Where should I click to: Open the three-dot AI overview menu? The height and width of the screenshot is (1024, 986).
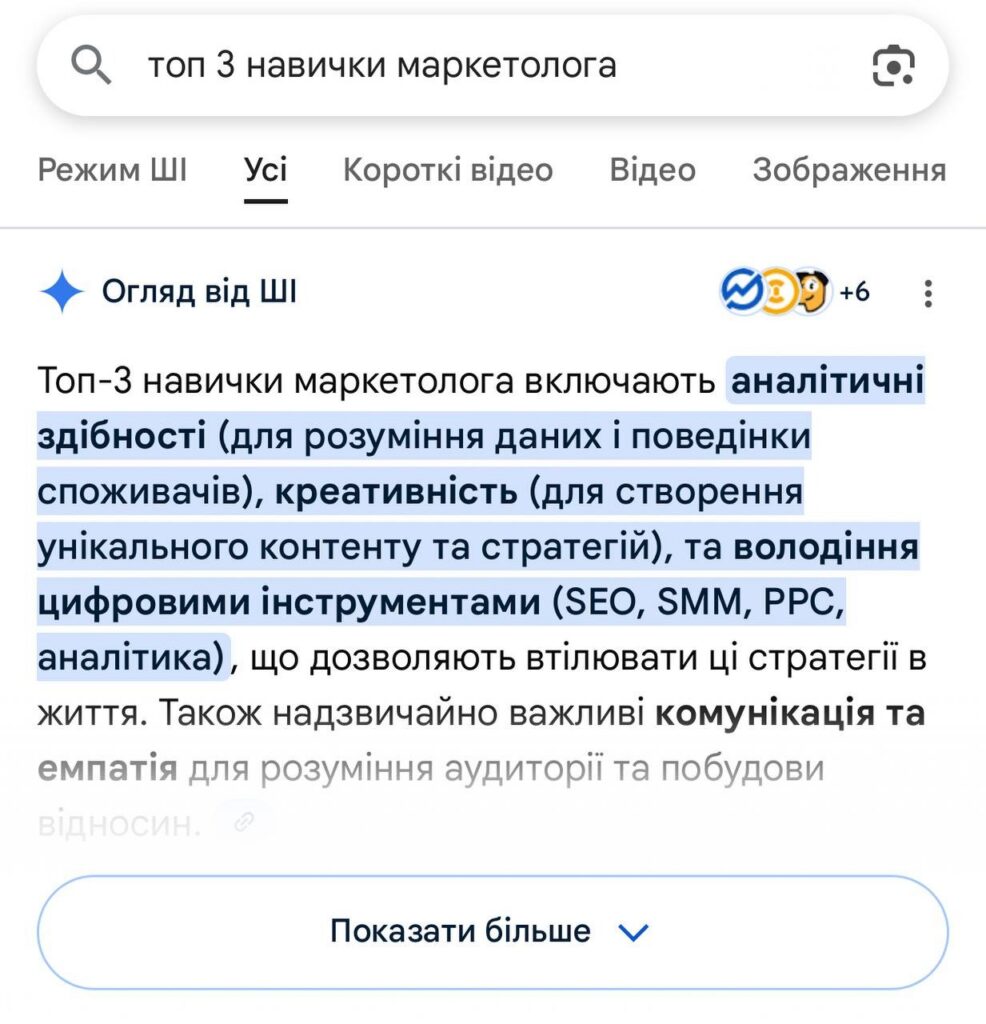(928, 293)
